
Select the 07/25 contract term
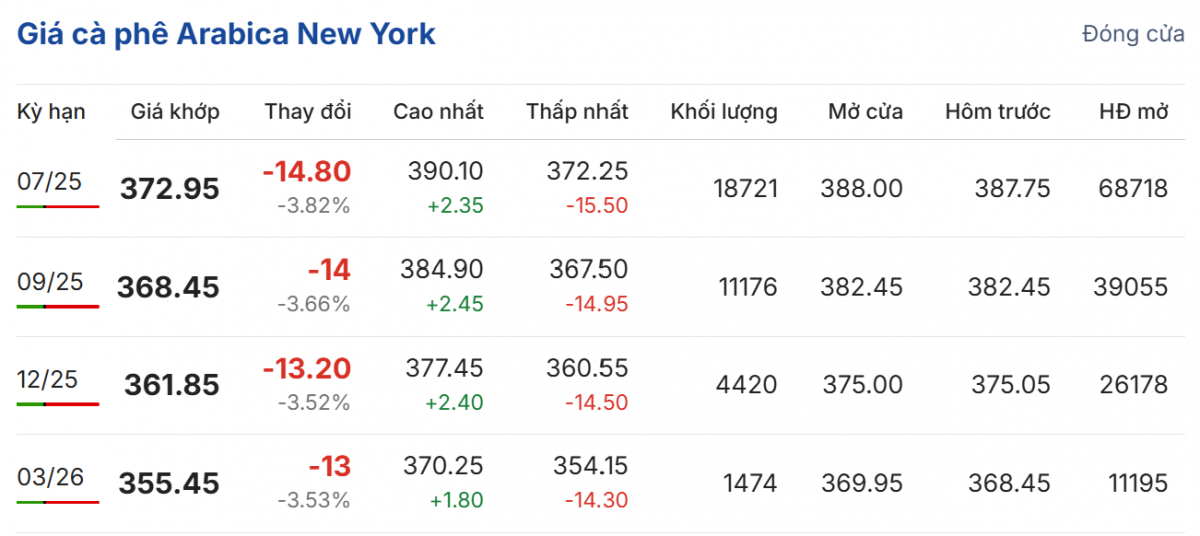click(50, 181)
